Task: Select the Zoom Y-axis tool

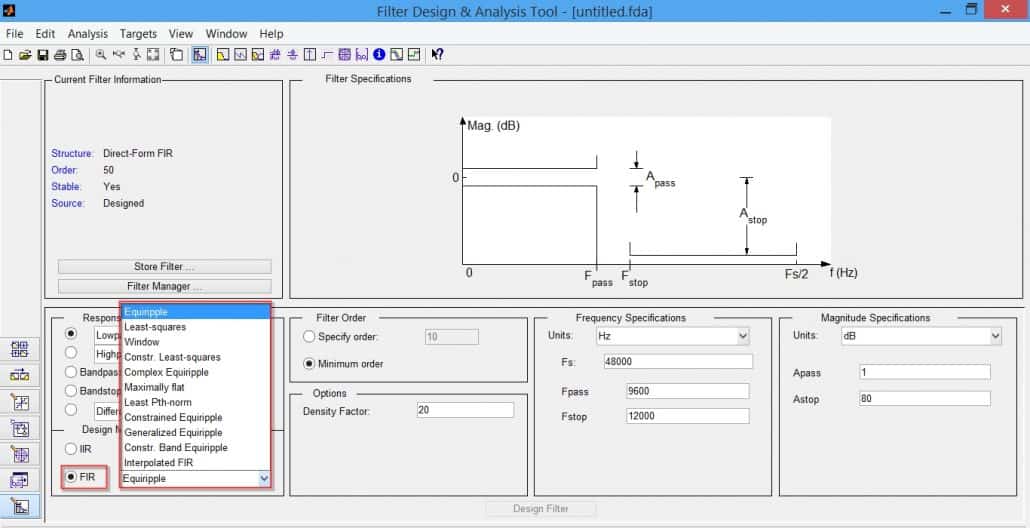Action: (x=136, y=55)
